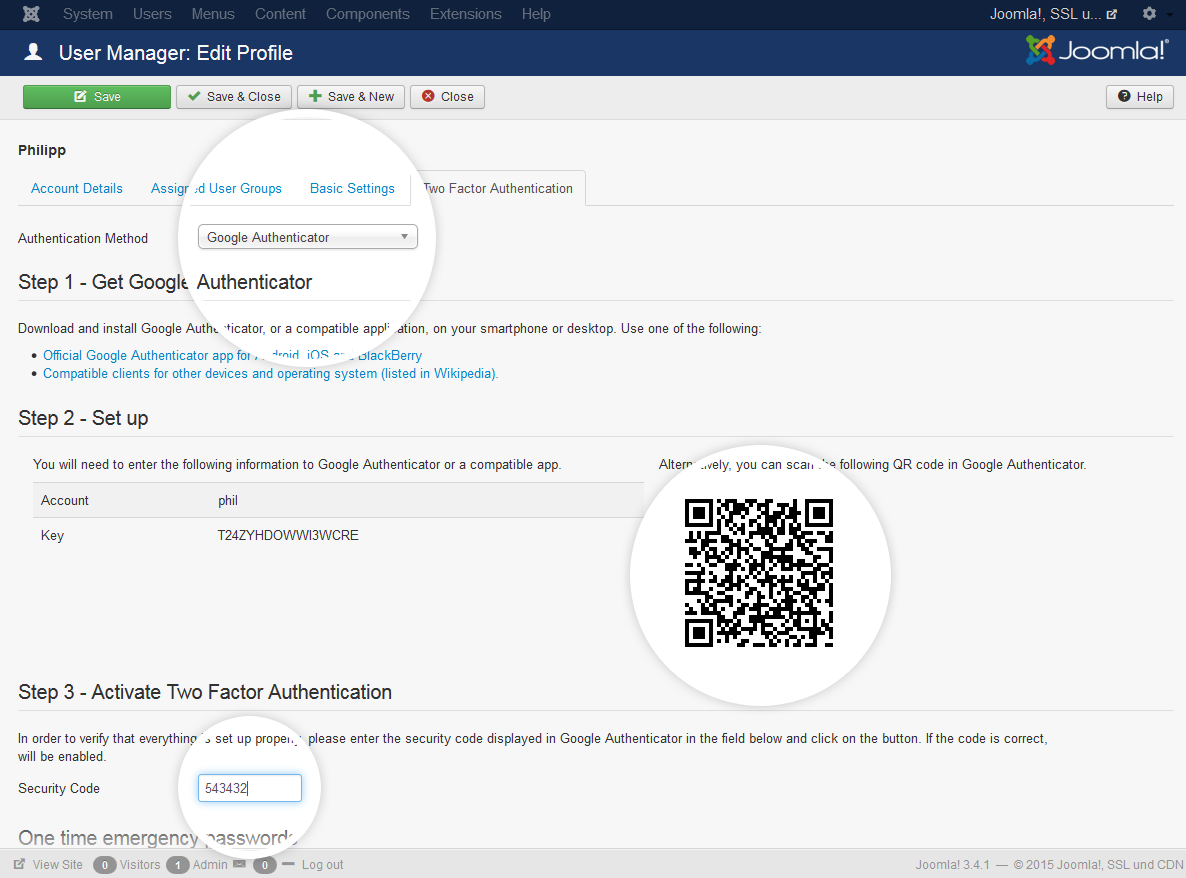Open the Components menu

tap(368, 14)
